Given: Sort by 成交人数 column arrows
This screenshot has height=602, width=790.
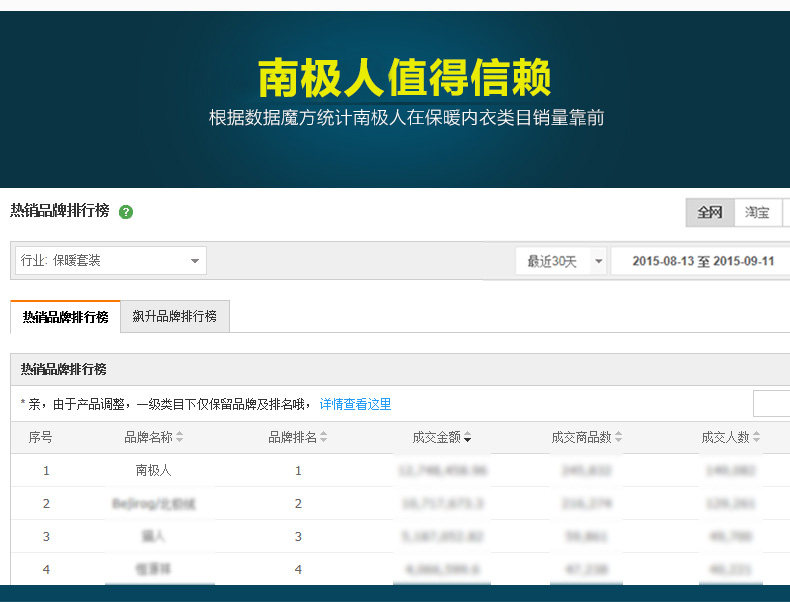Looking at the screenshot, I should 756,437.
